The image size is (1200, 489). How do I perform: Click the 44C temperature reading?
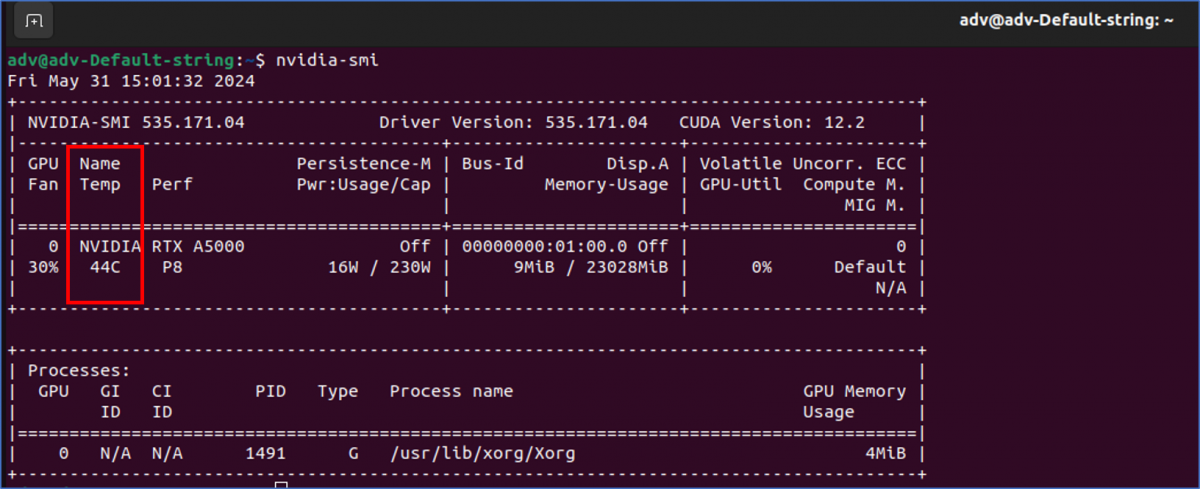(105, 267)
